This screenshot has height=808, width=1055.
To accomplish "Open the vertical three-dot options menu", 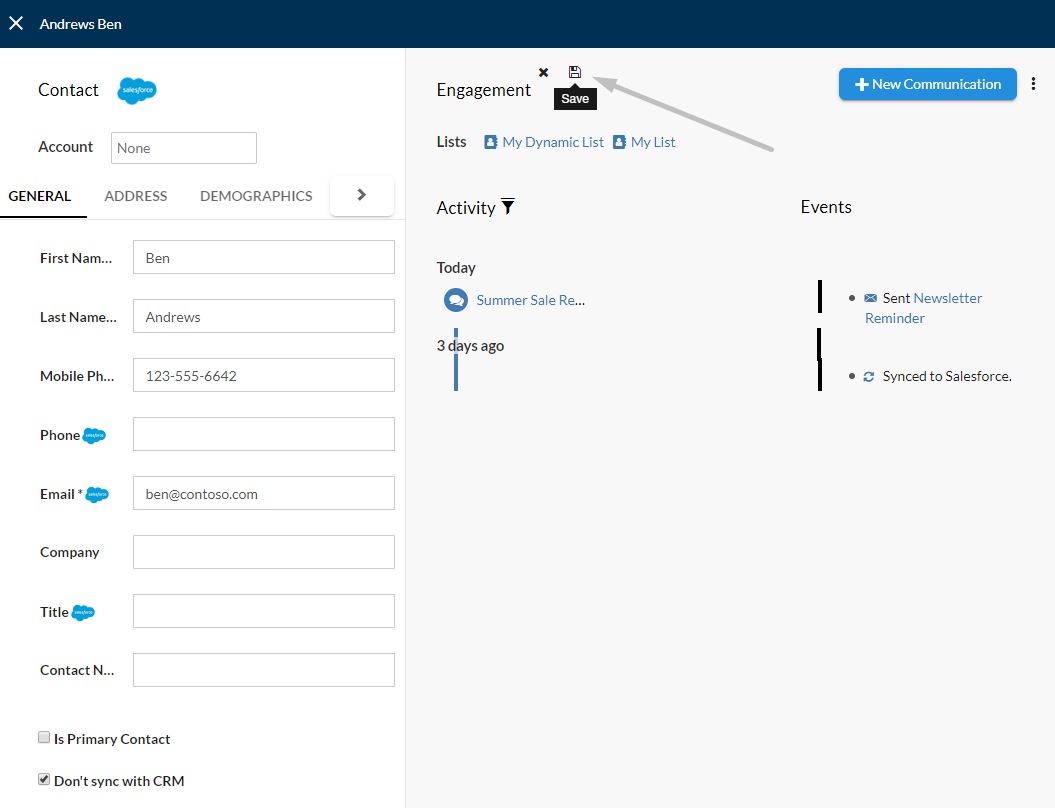I will tap(1033, 83).
